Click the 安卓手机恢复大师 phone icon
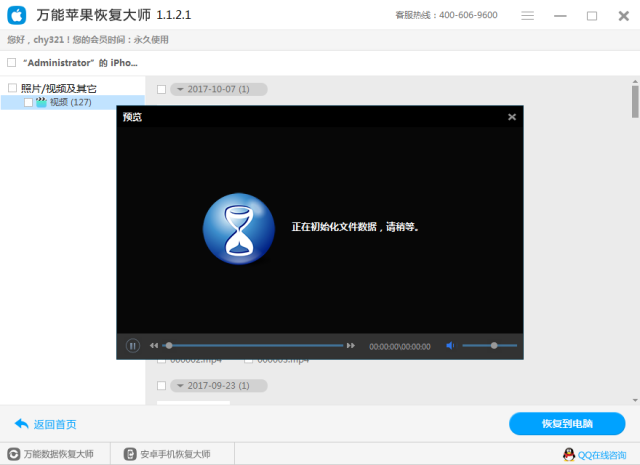The width and height of the screenshot is (640, 465). pyautogui.click(x=130, y=454)
